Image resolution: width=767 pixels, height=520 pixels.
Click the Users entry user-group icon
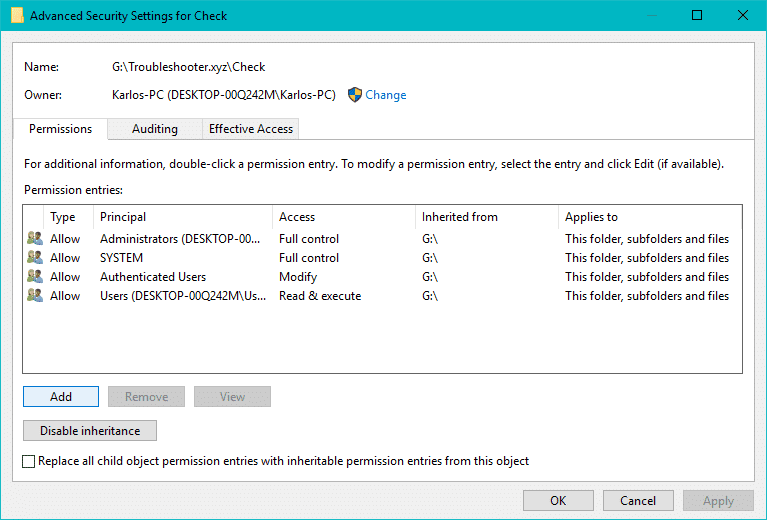tap(35, 296)
